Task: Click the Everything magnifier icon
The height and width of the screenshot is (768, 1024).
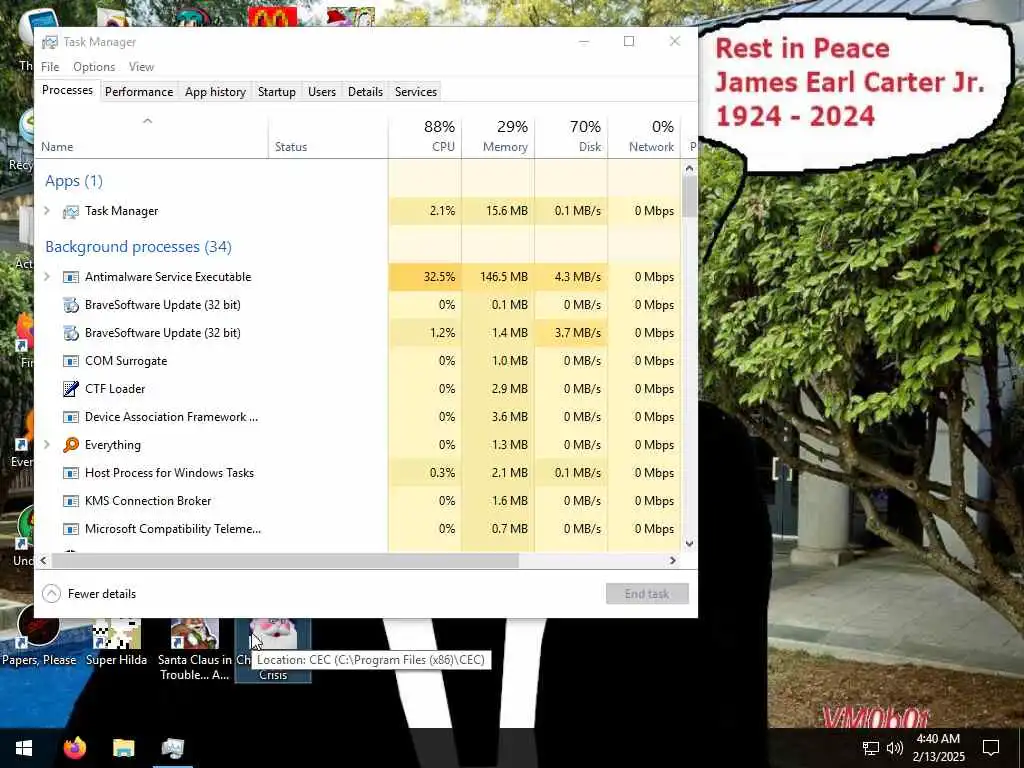Action: [x=71, y=445]
